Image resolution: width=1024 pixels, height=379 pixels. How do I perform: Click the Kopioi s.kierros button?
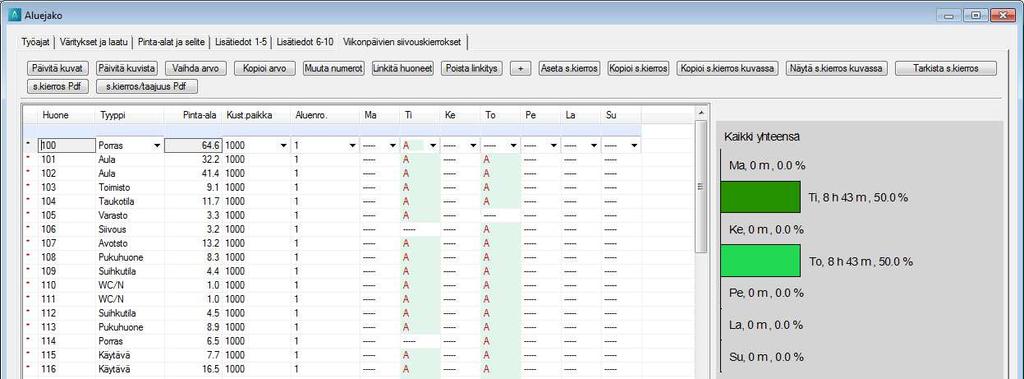pos(639,69)
